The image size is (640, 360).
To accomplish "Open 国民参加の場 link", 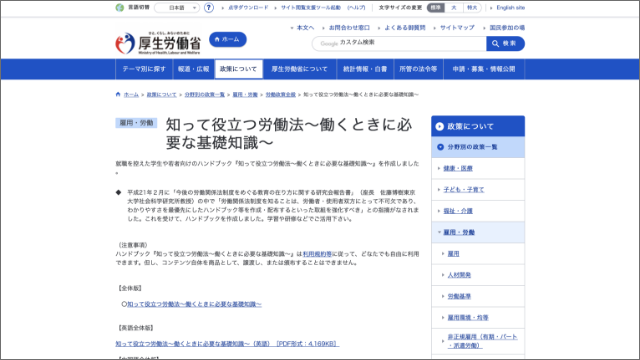I will click(x=507, y=28).
